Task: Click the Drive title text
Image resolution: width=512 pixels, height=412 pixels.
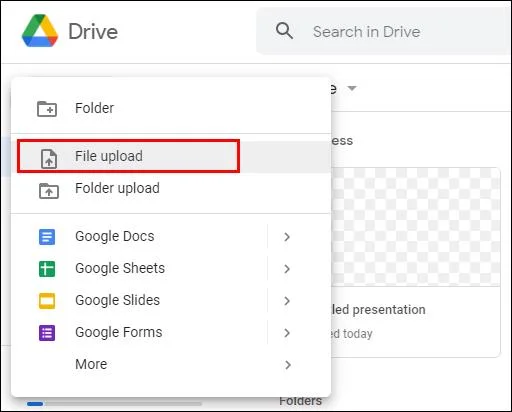Action: pyautogui.click(x=93, y=32)
